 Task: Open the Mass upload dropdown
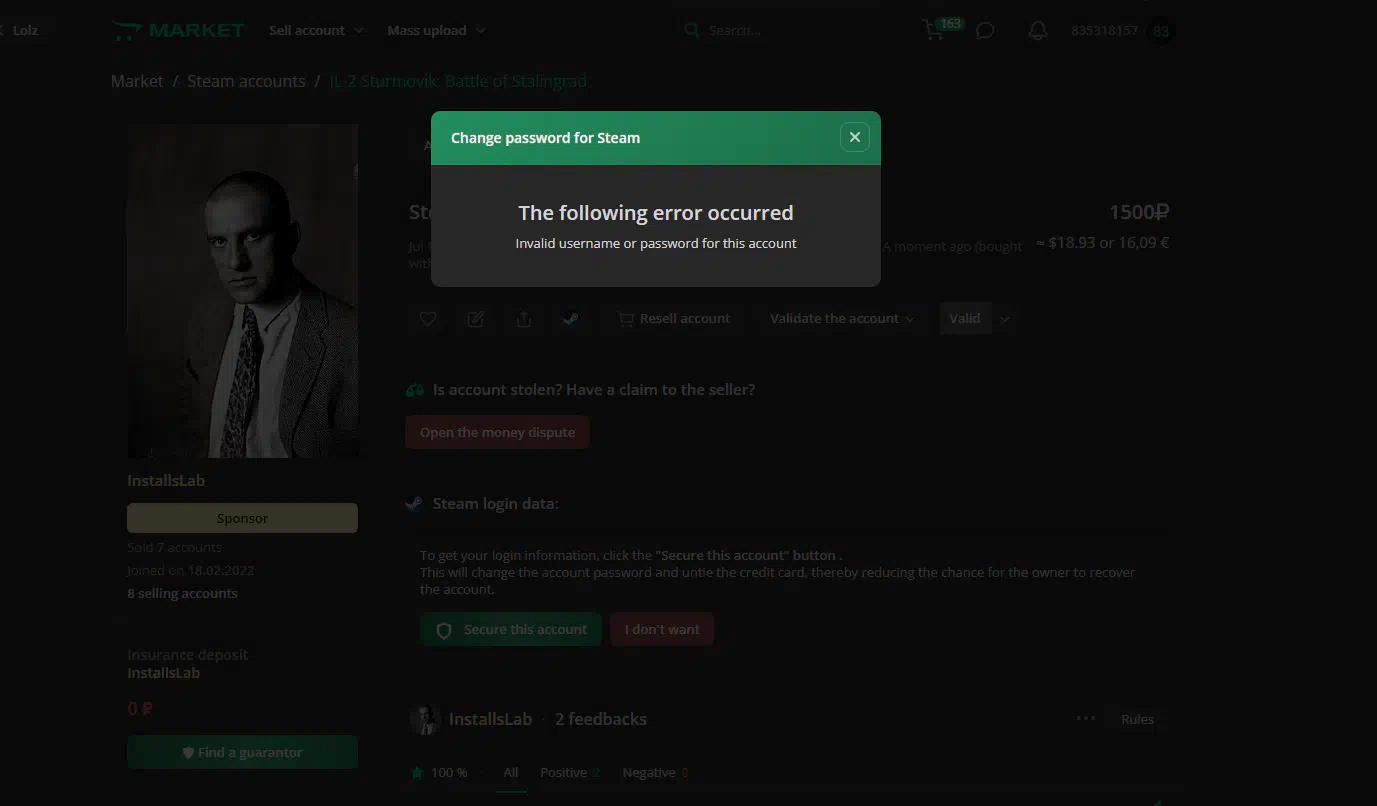pos(436,31)
